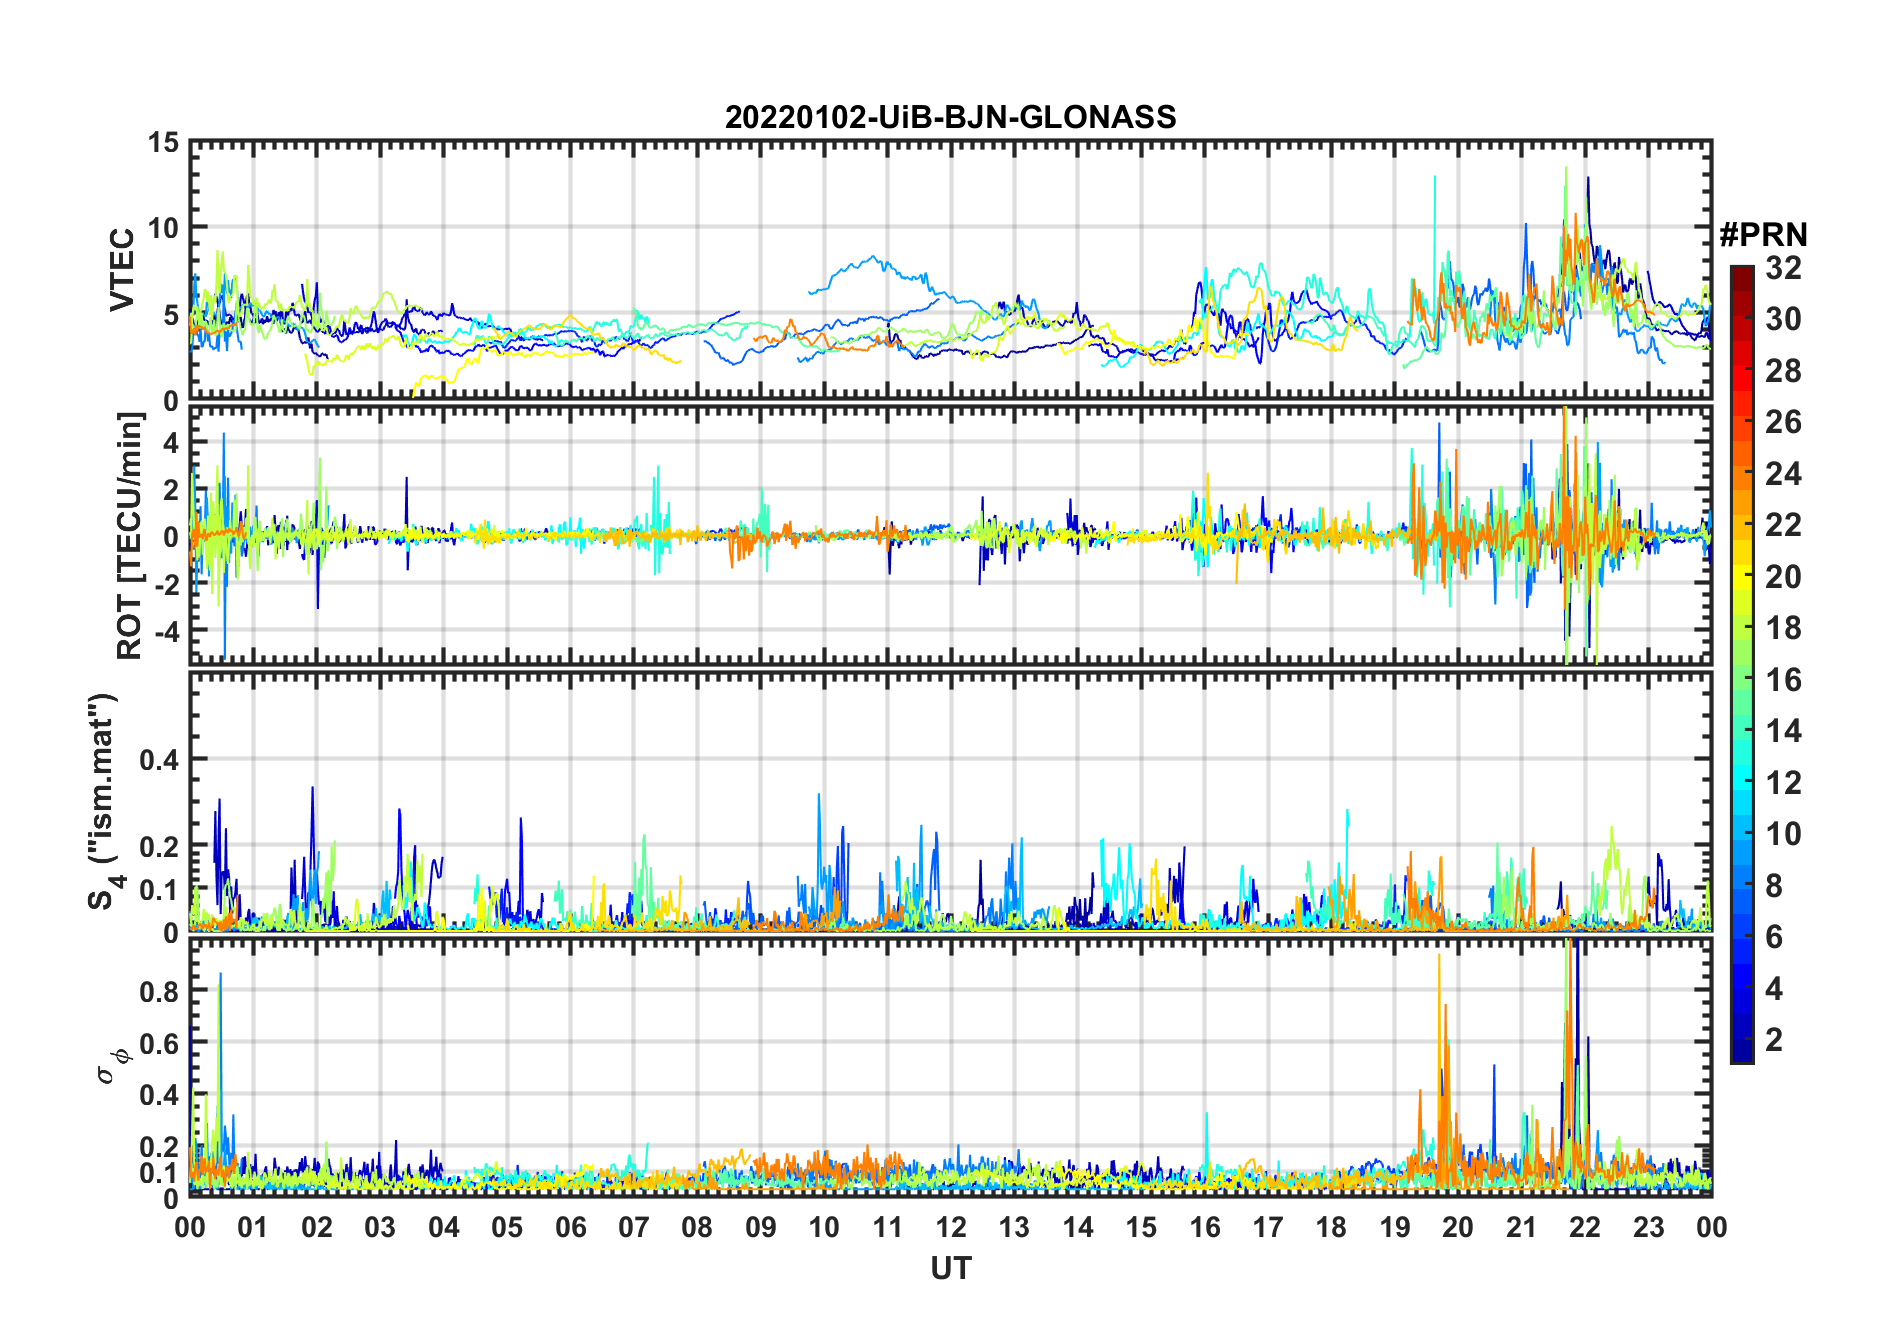Click VTEC axis tick label 10

(x=163, y=228)
